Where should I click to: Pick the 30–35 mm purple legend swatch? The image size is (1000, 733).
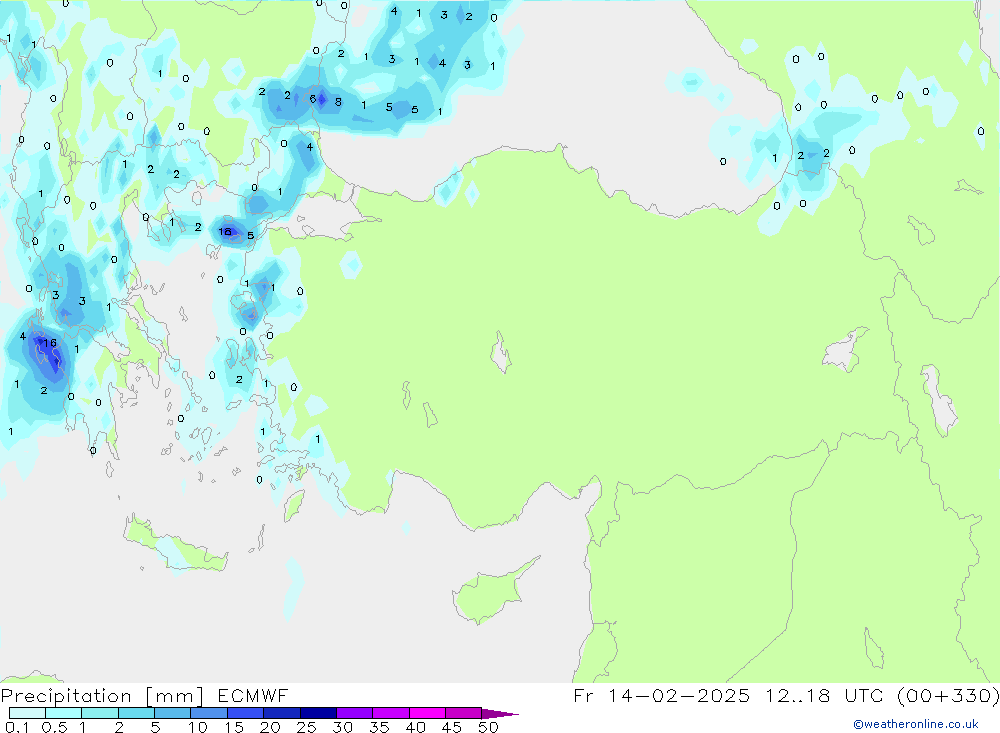tap(354, 713)
